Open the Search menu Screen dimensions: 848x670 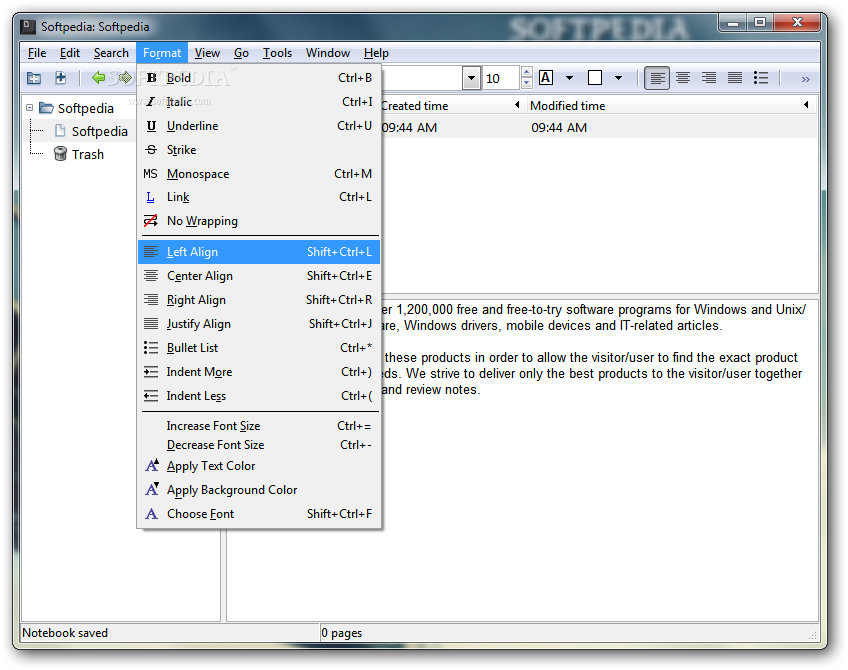111,53
